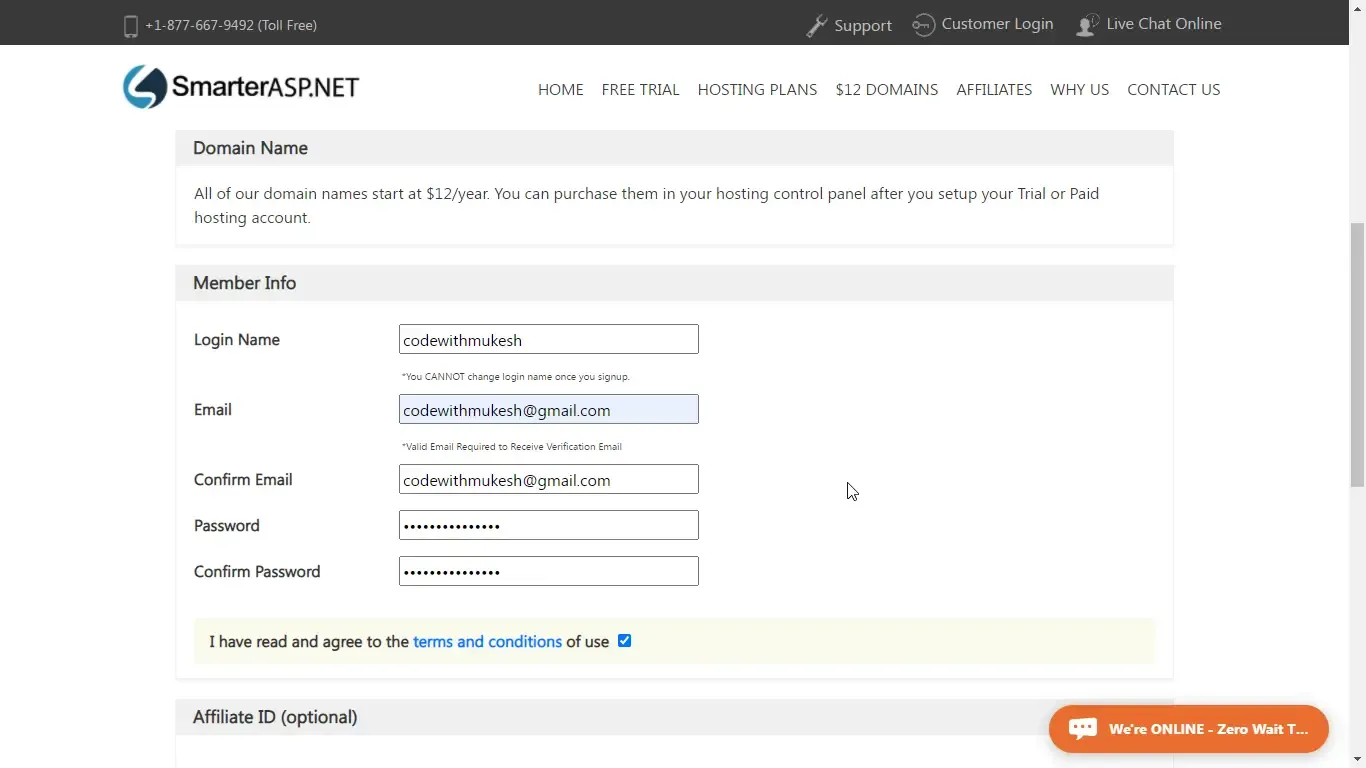1366x768 pixels.
Task: Click the We're ONLINE chat button
Action: [1188, 728]
